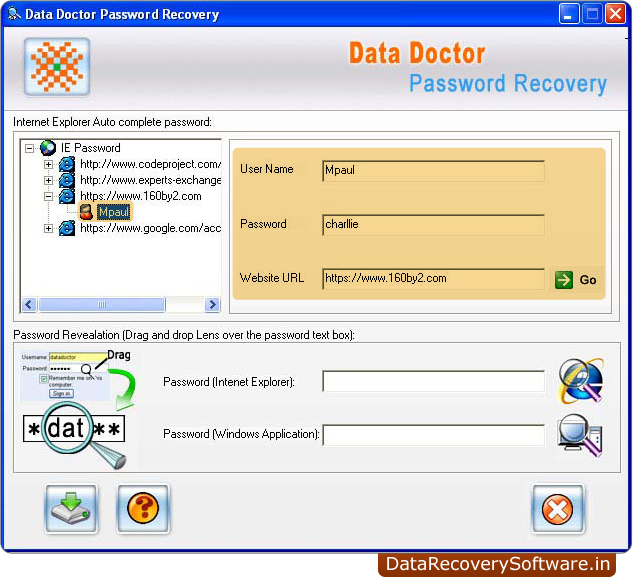Click the tree scrollbar left arrow
The image size is (633, 577).
[x=29, y=304]
